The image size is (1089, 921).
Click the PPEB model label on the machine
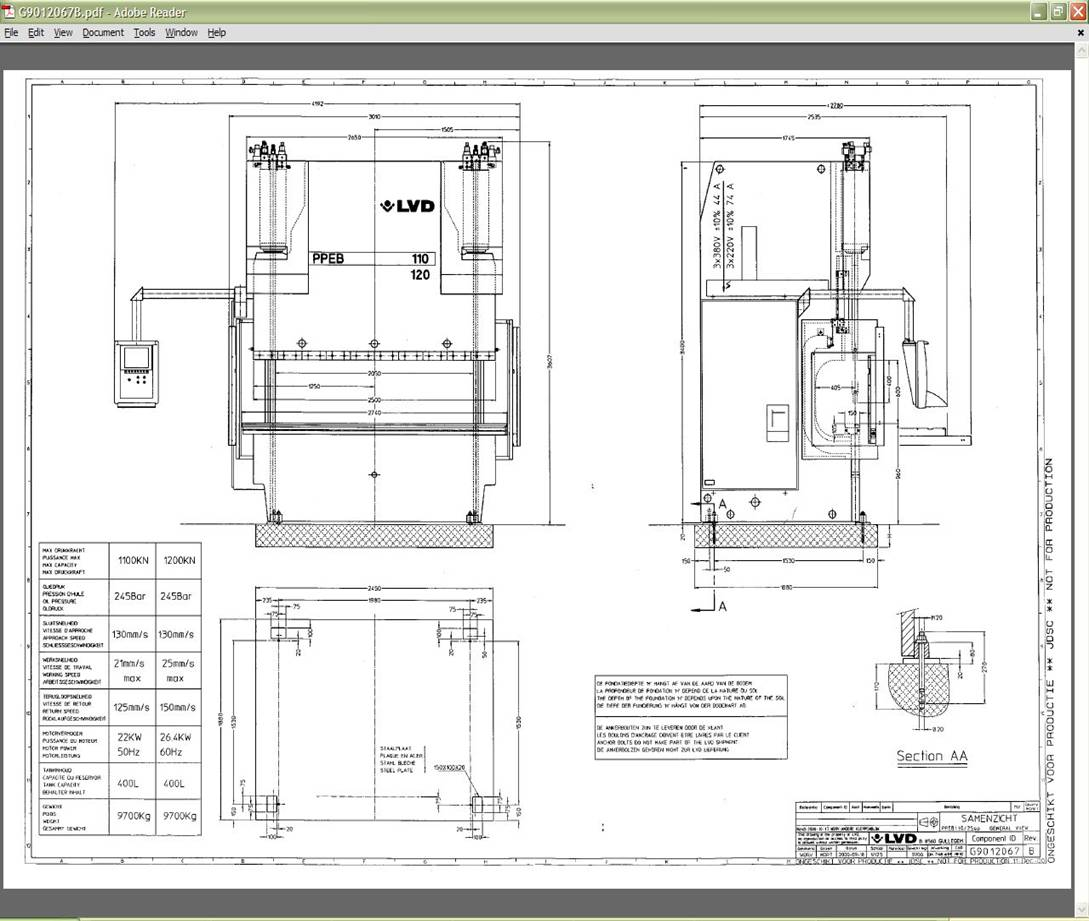coord(328,258)
